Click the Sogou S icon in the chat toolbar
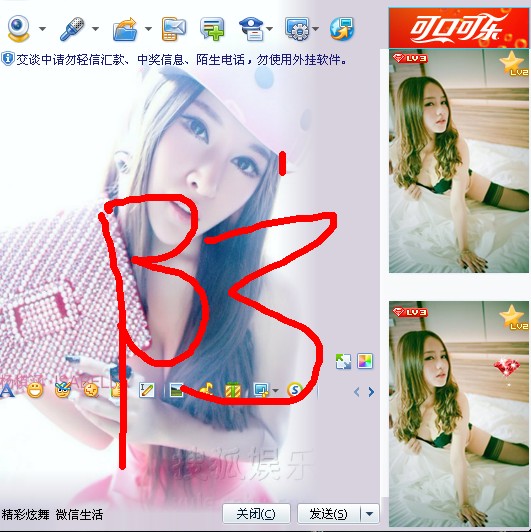This screenshot has width=531, height=532. click(295, 390)
